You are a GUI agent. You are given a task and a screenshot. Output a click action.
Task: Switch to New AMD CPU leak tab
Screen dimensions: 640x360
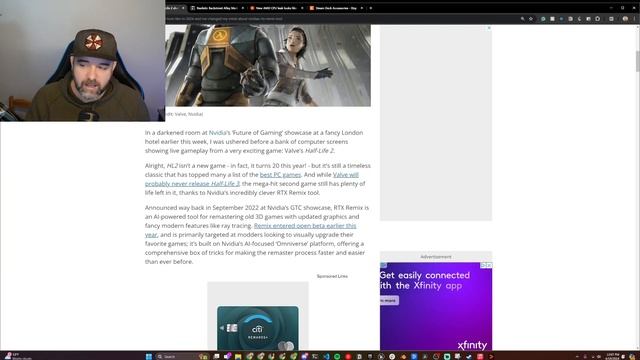click(276, 8)
